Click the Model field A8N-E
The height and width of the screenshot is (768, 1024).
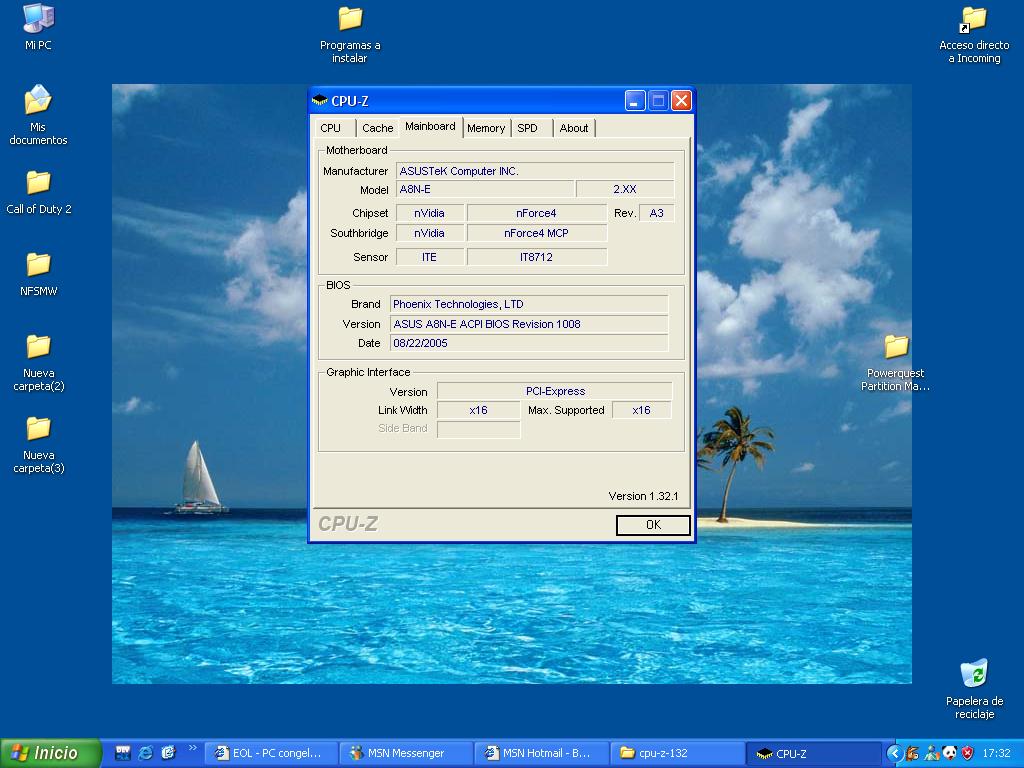coord(485,189)
